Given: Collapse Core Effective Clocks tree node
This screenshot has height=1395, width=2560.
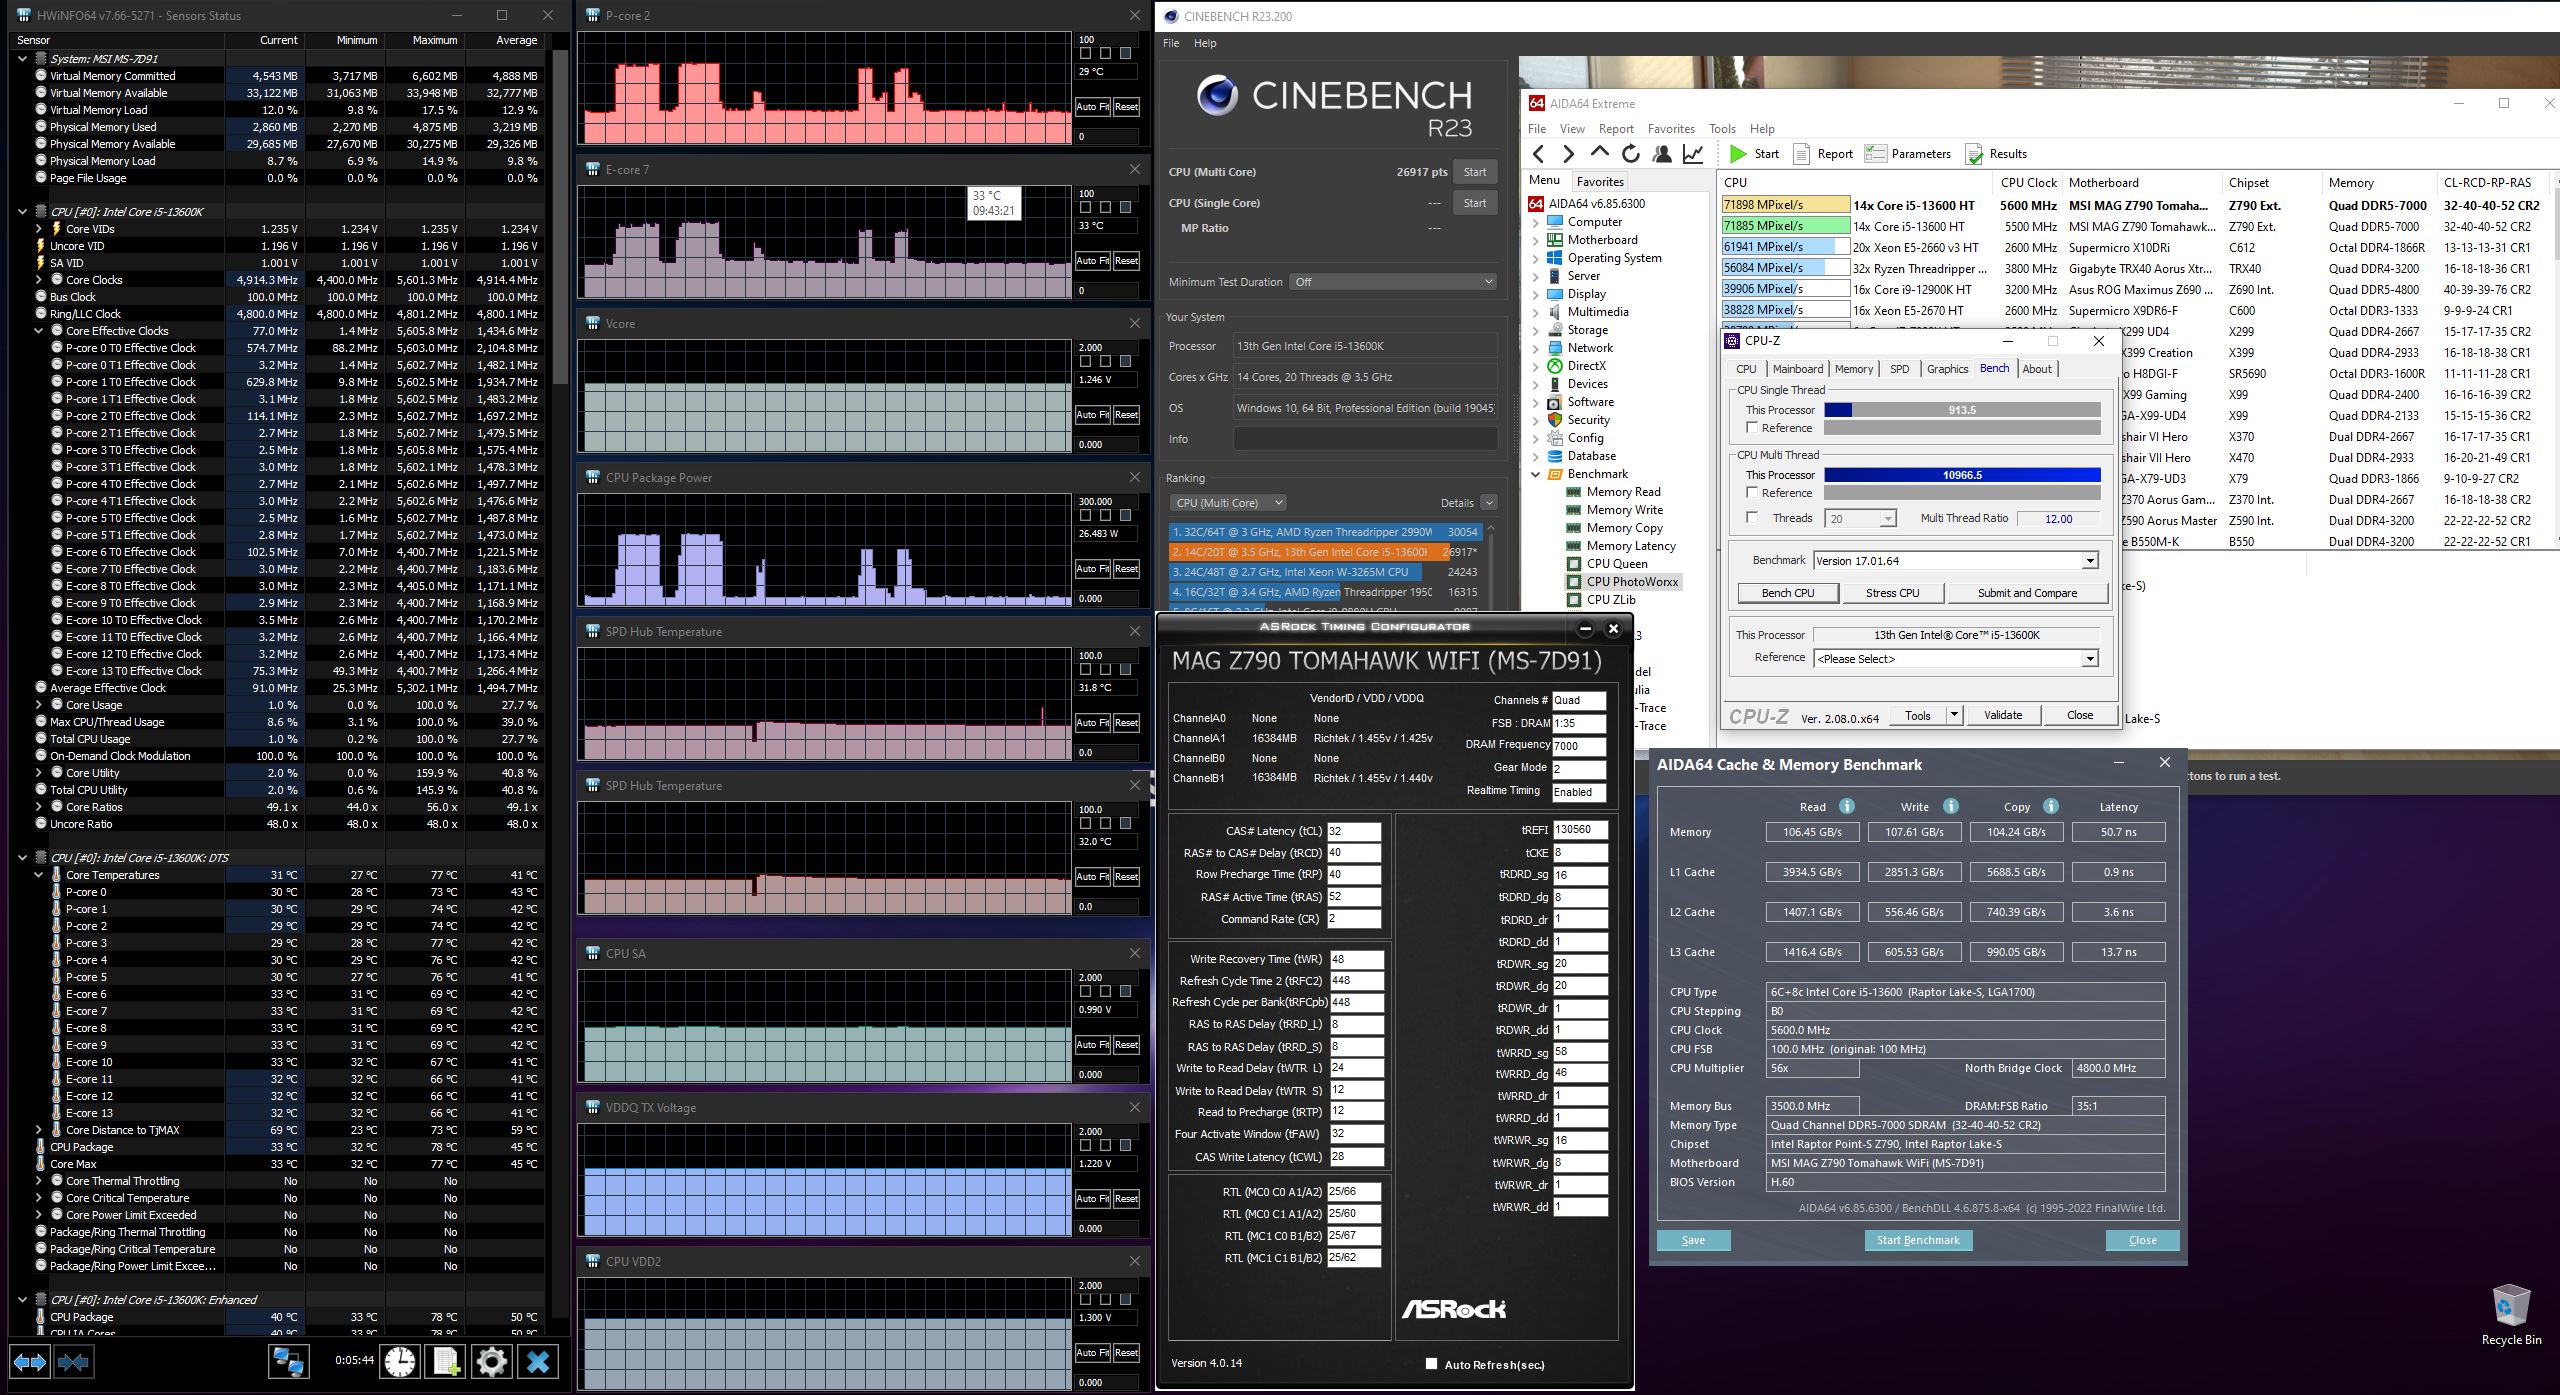Looking at the screenshot, I should coord(39,331).
